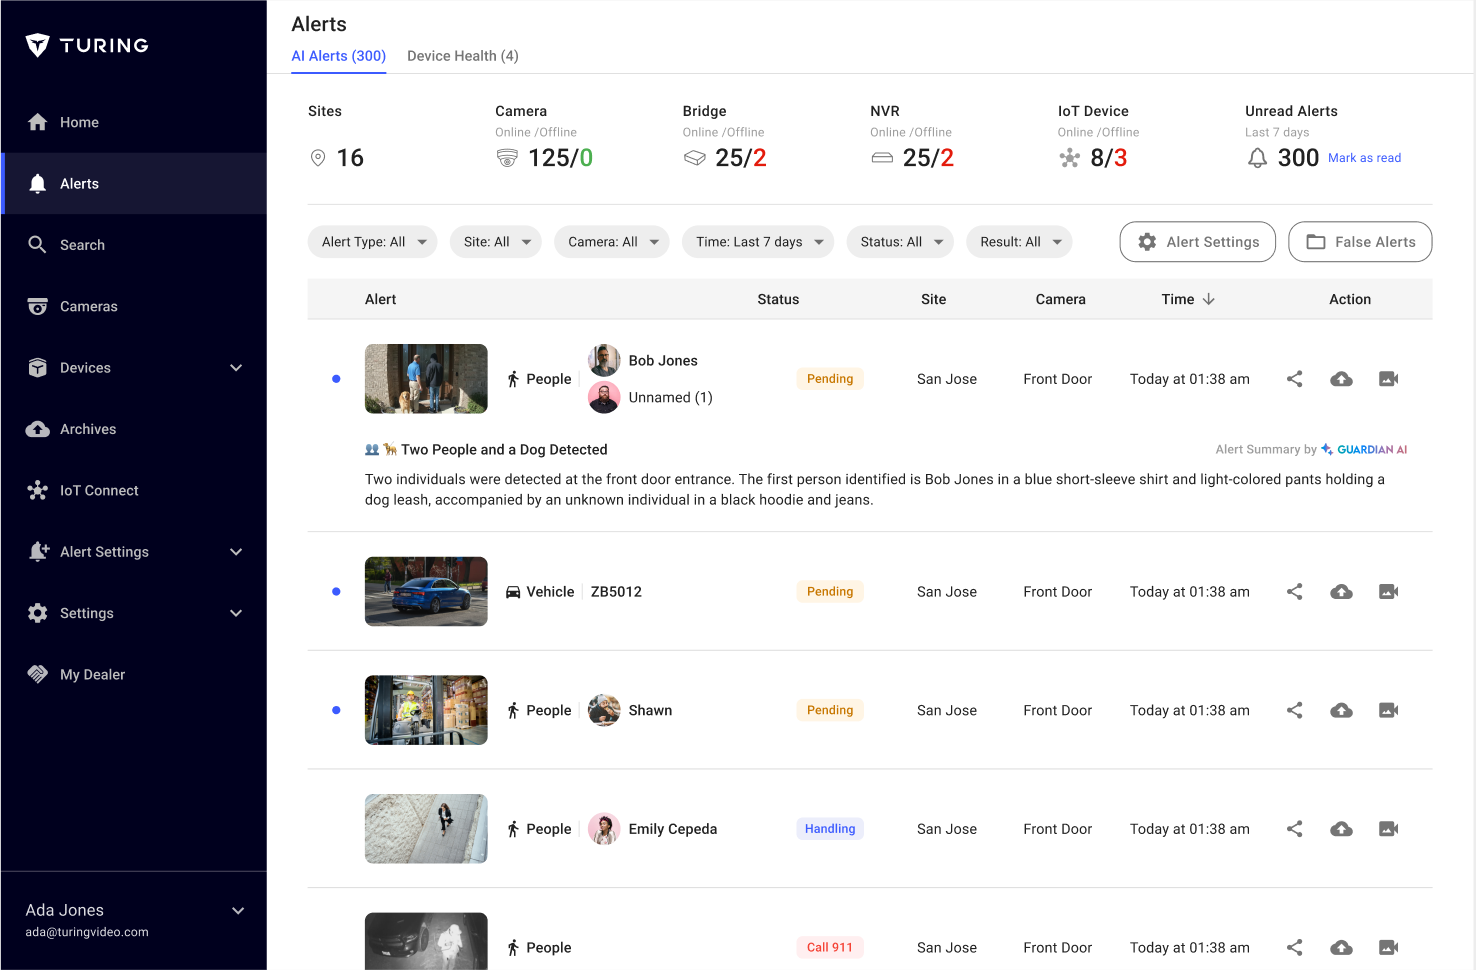Open the Status filter dropdown
The image size is (1476, 970).
coord(899,241)
